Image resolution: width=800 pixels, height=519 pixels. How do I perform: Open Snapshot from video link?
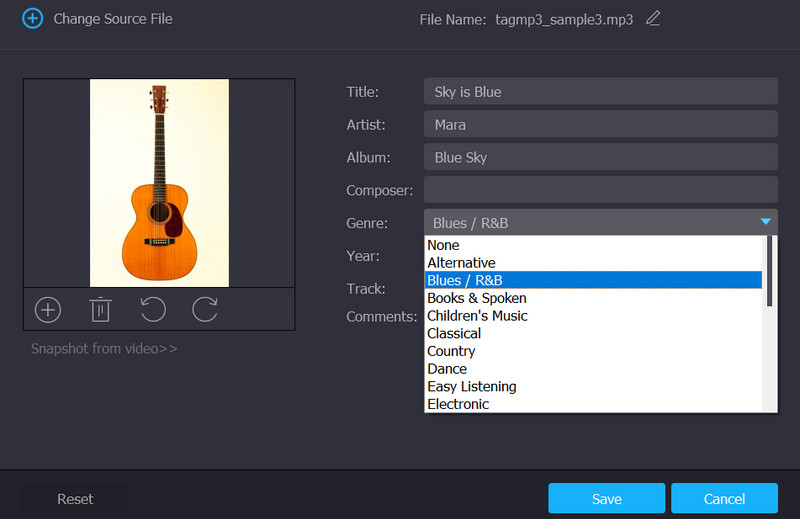point(104,349)
